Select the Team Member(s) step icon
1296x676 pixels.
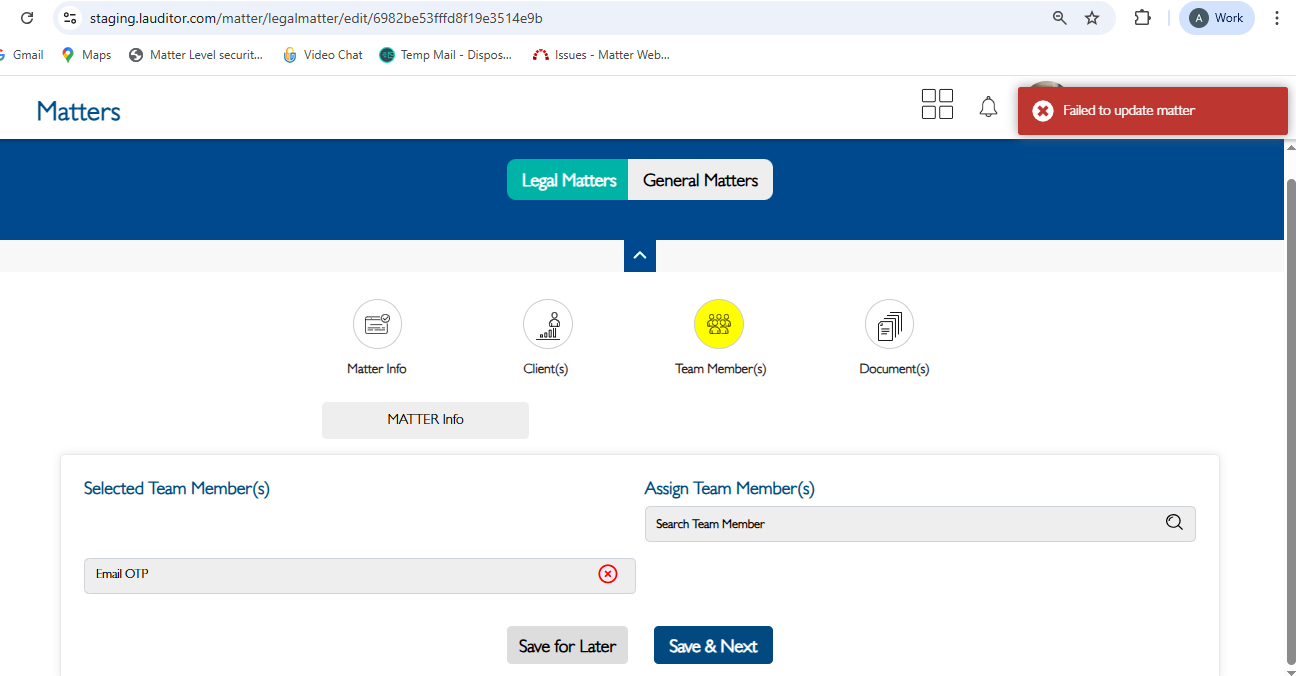719,324
